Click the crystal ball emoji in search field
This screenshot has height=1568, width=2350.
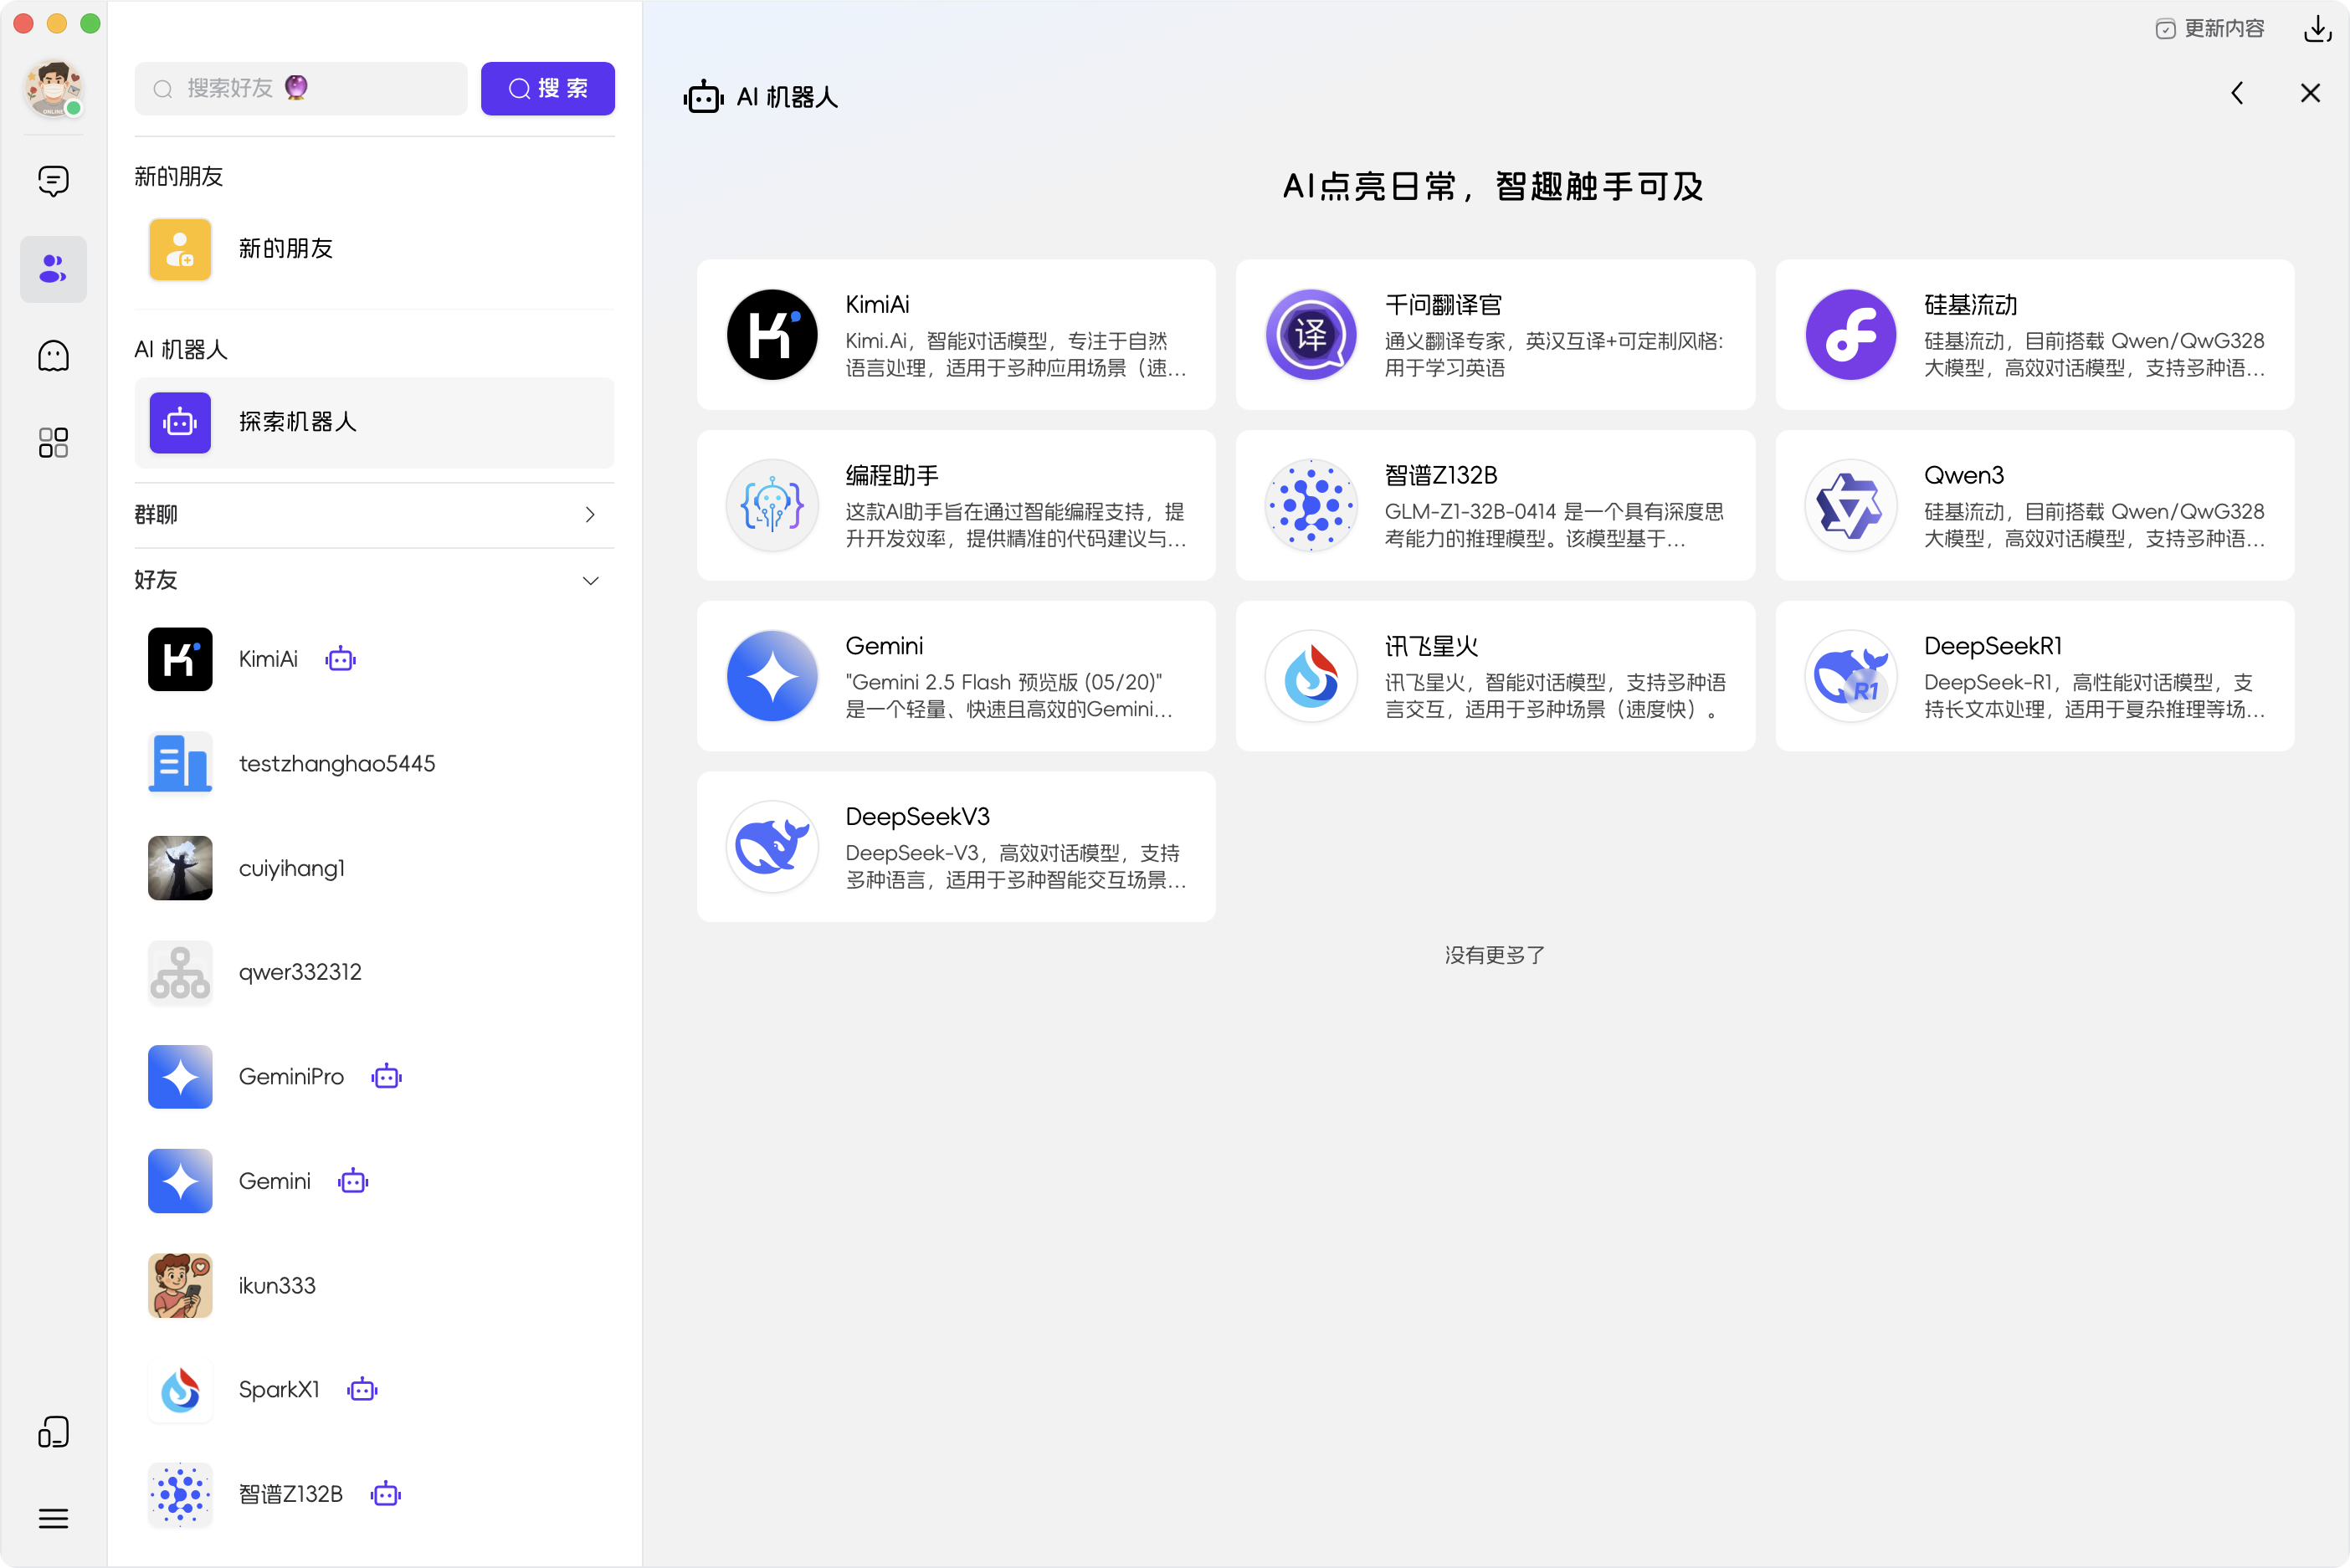(x=296, y=88)
